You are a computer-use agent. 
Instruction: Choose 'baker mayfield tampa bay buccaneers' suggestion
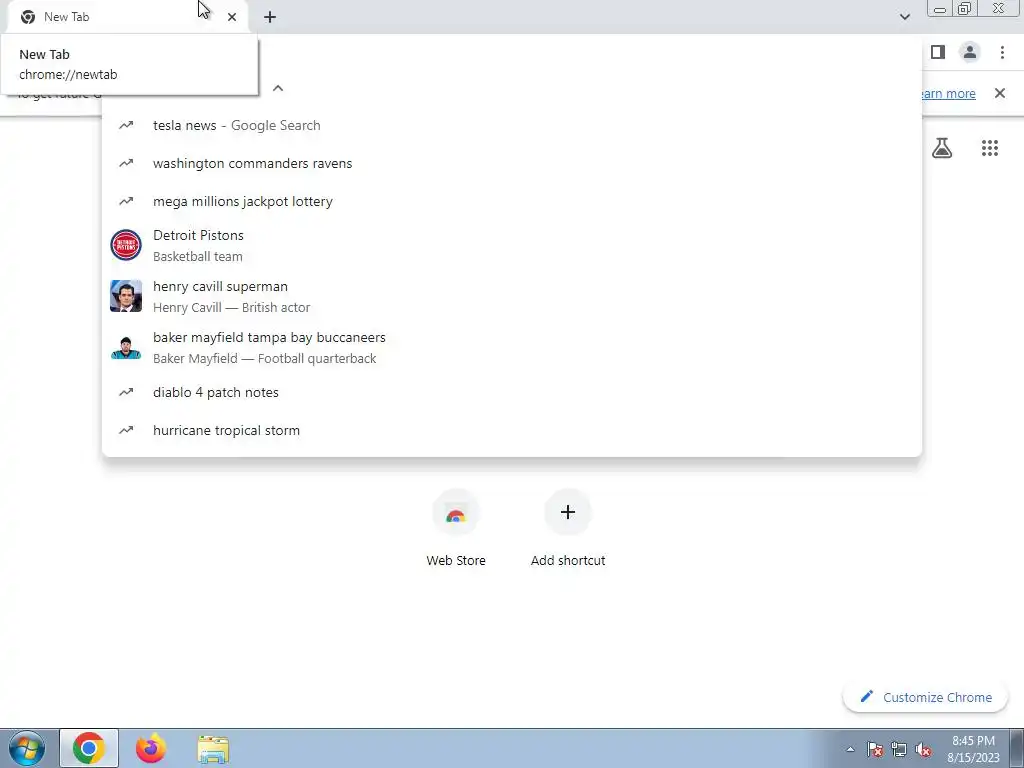511,347
